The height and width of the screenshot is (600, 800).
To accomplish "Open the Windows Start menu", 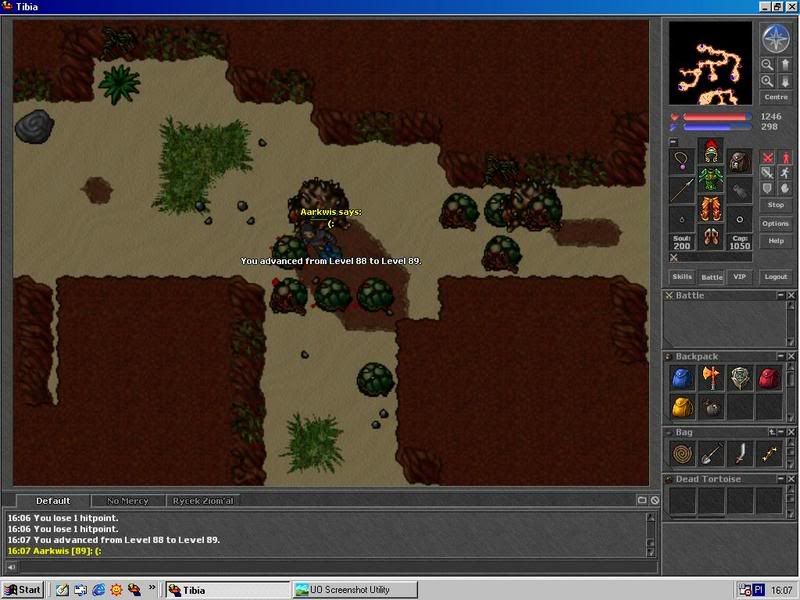I will pos(22,590).
